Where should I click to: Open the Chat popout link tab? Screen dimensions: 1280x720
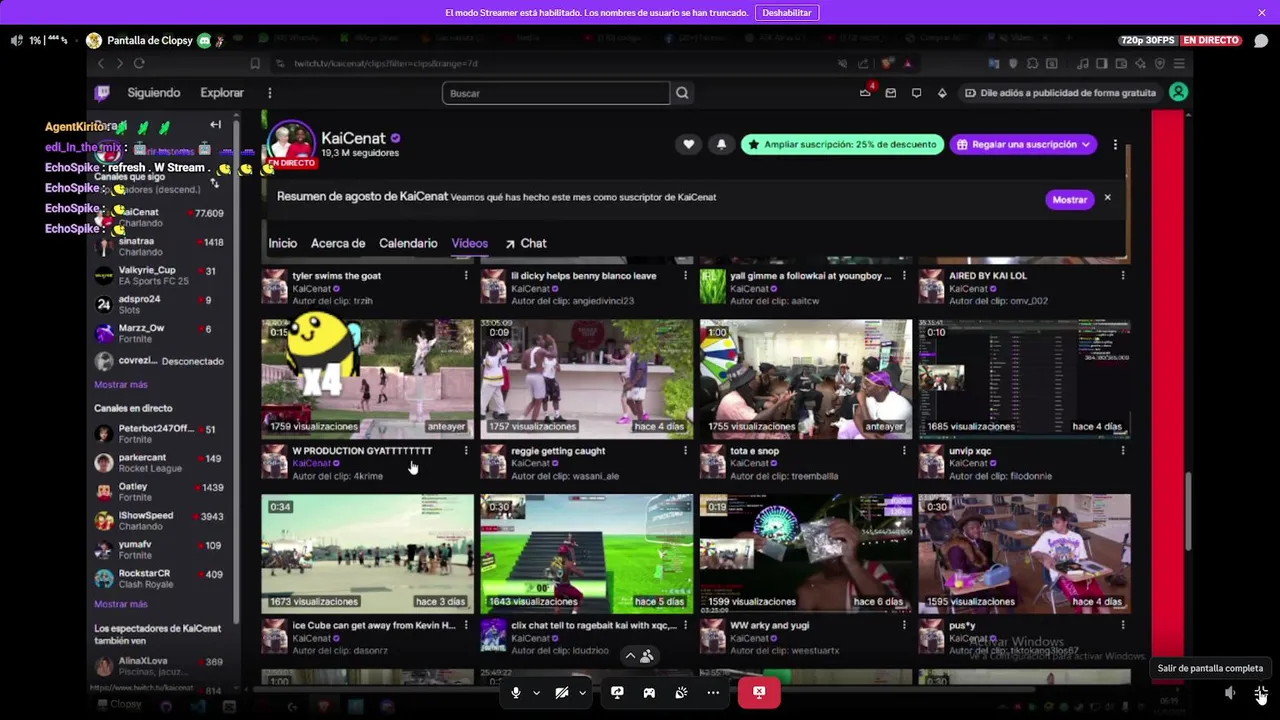tap(526, 243)
